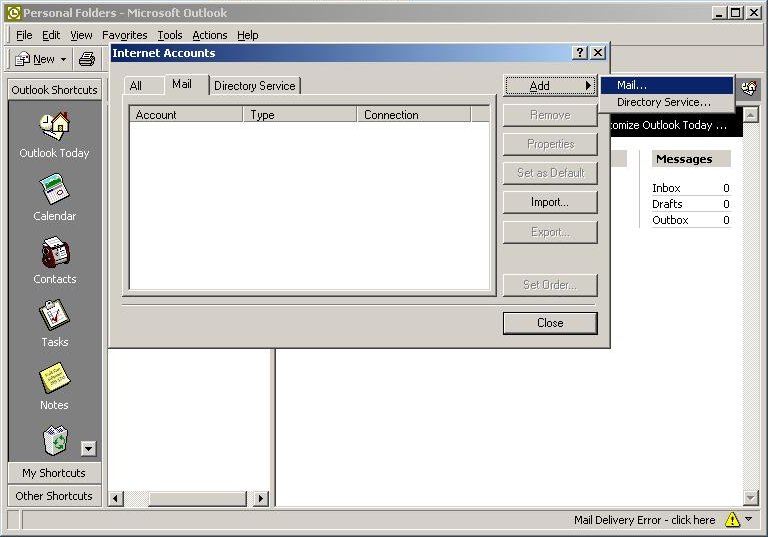Switch to the Directory Service tab
Screen dimensions: 768x537
point(255,86)
